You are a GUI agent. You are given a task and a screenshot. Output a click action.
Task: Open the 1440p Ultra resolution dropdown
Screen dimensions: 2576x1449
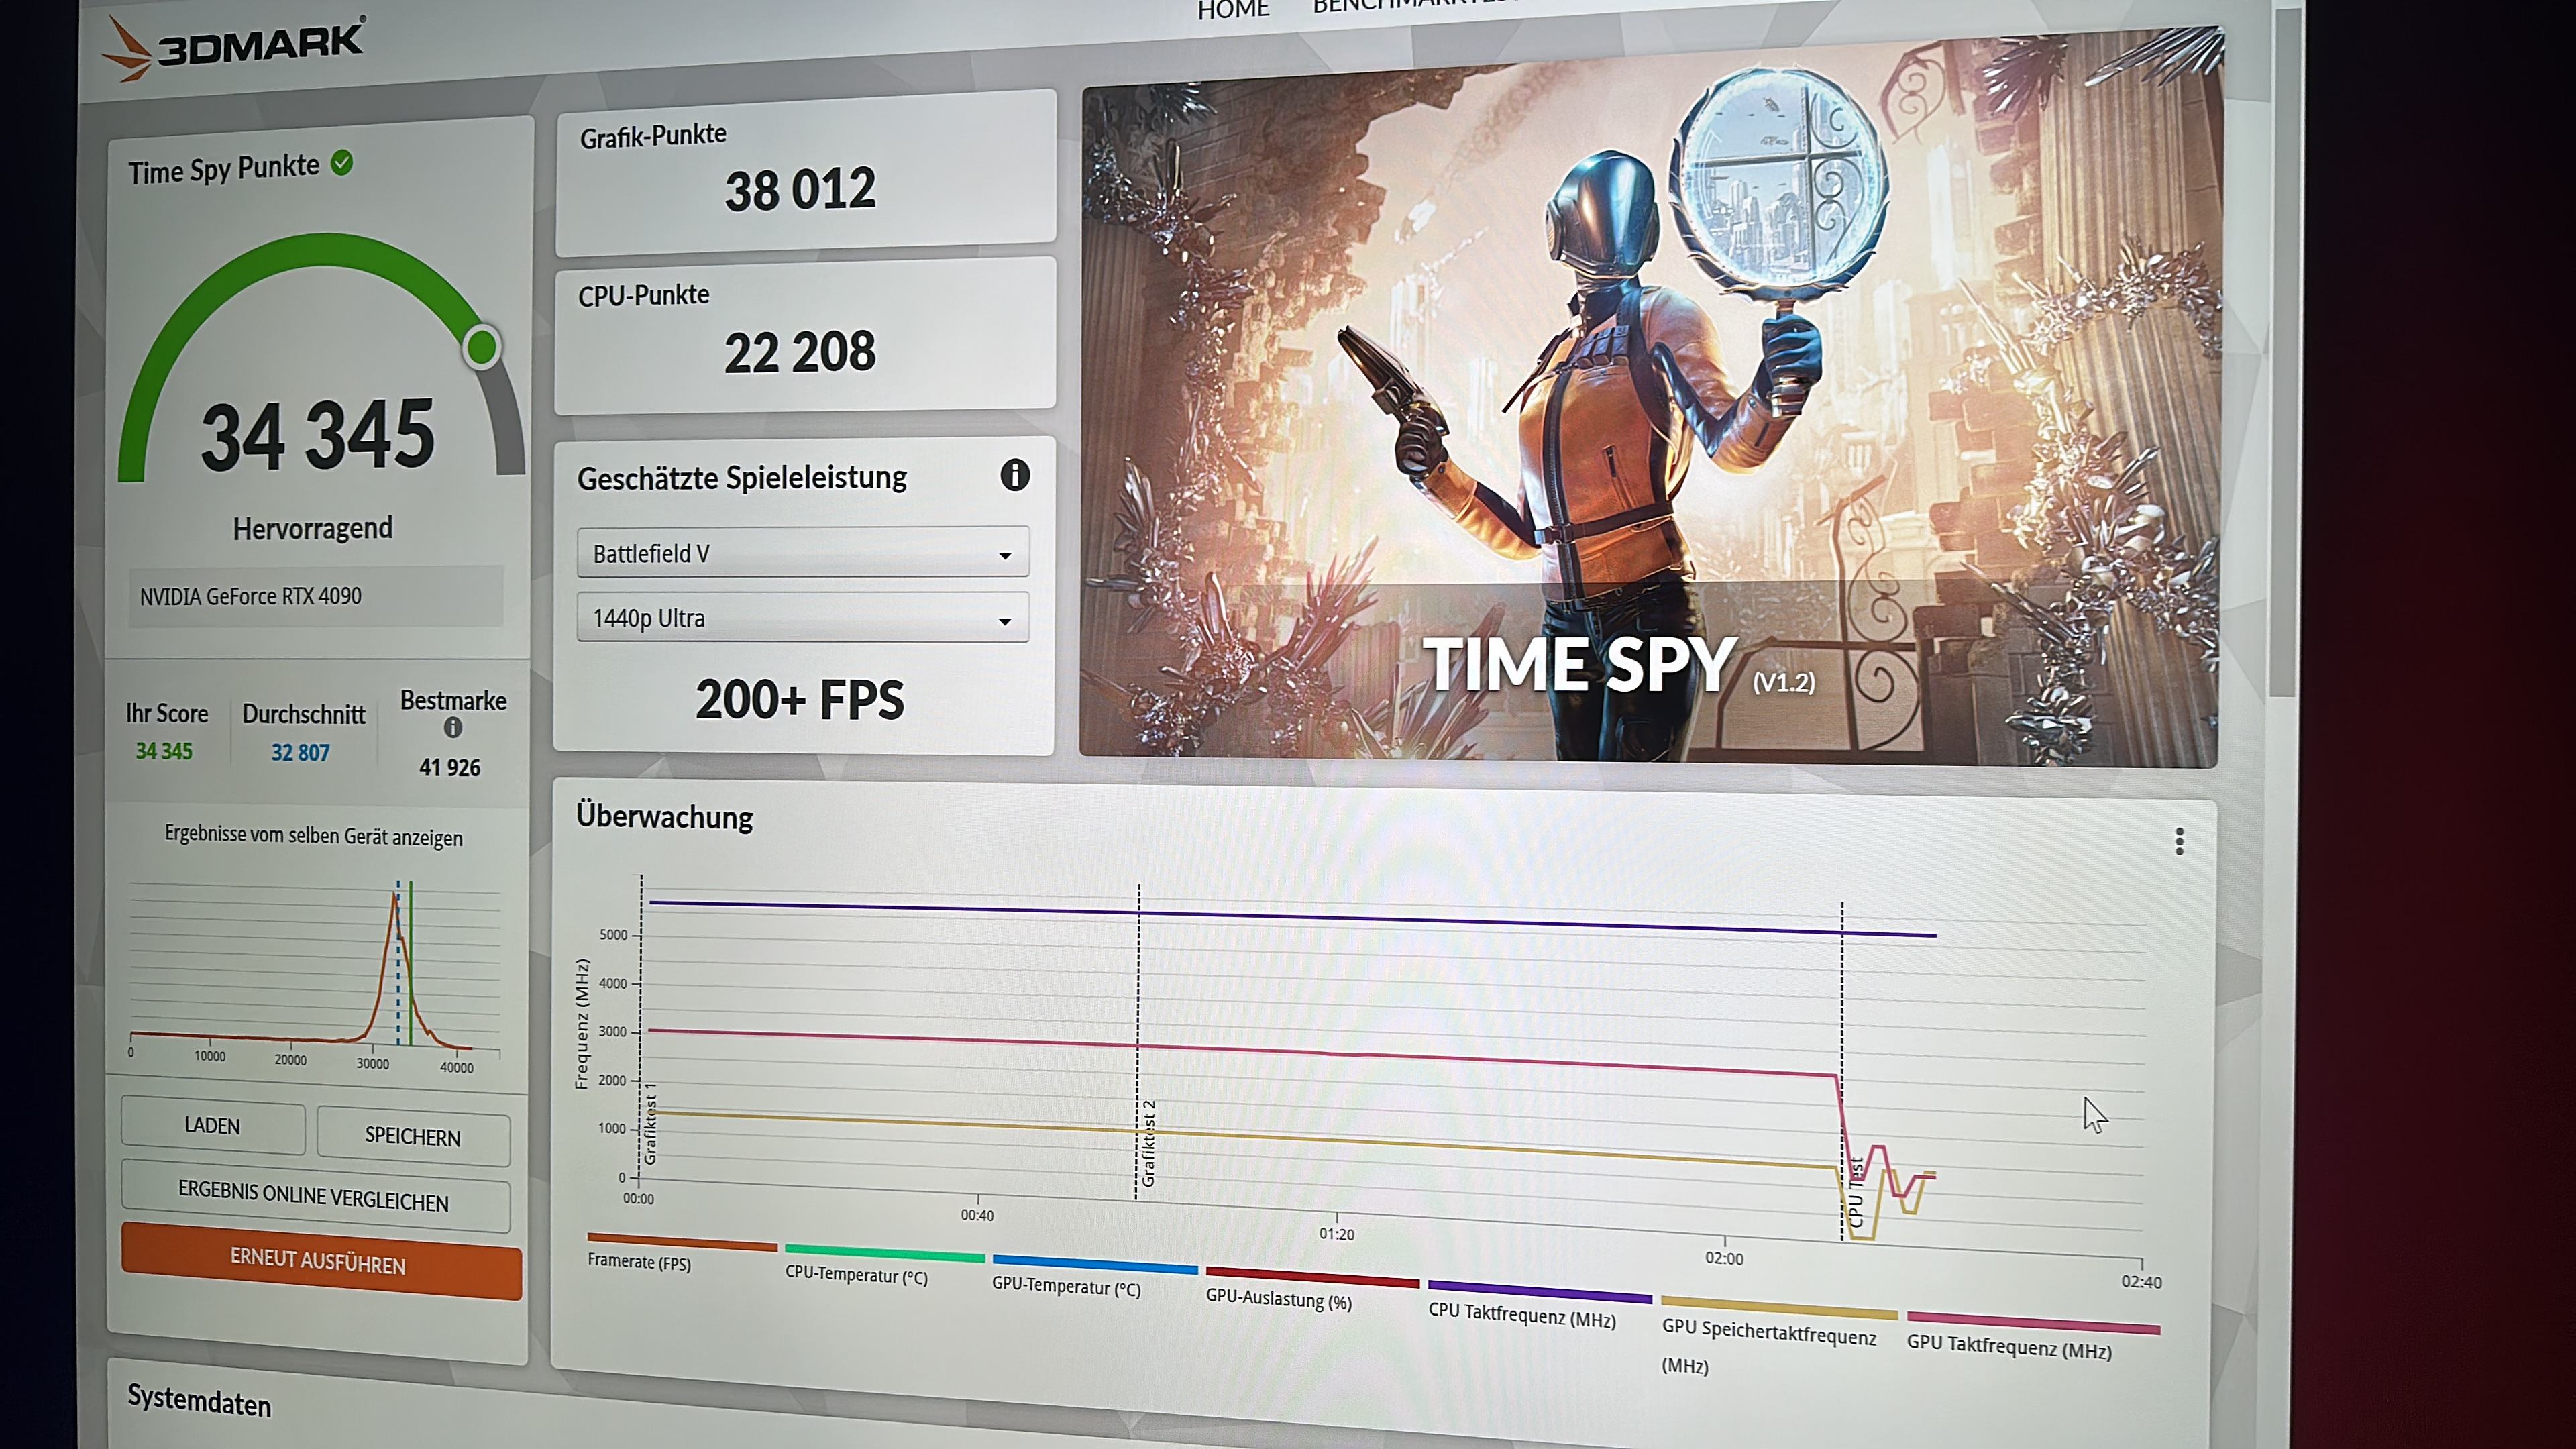point(803,618)
